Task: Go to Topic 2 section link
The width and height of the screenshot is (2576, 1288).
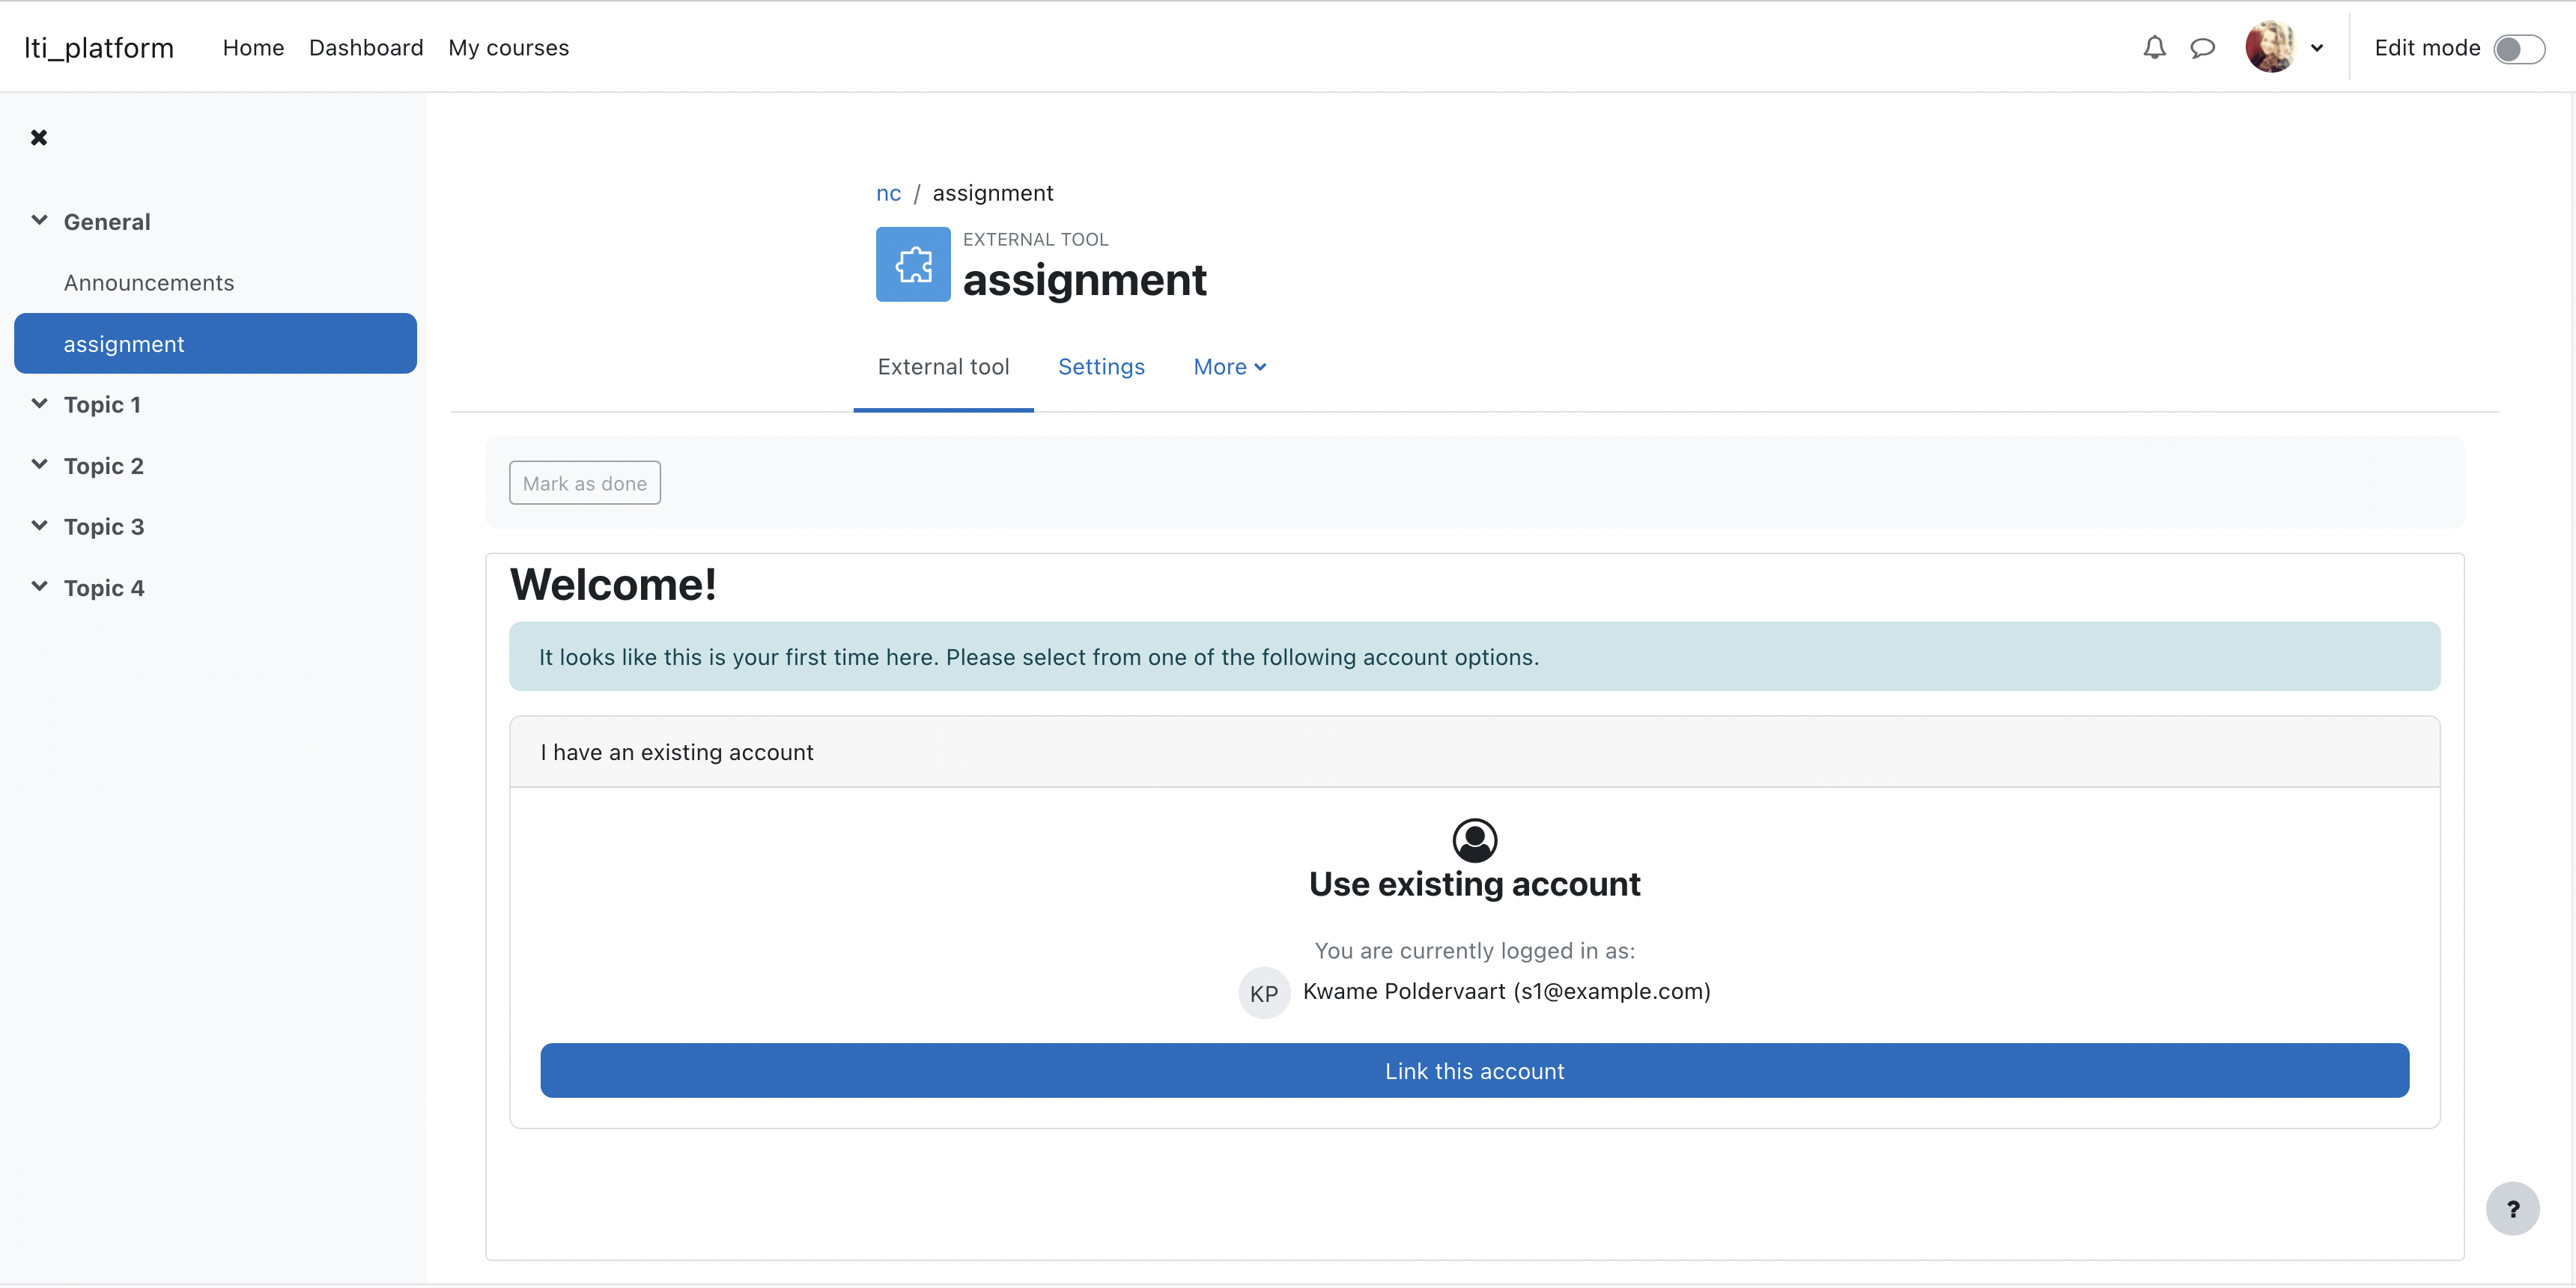Action: click(104, 466)
